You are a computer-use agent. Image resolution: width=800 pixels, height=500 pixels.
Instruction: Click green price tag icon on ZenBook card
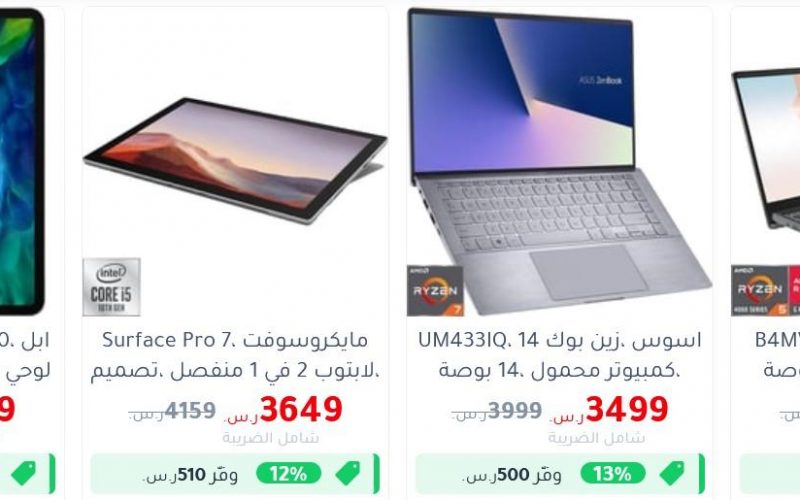(672, 473)
